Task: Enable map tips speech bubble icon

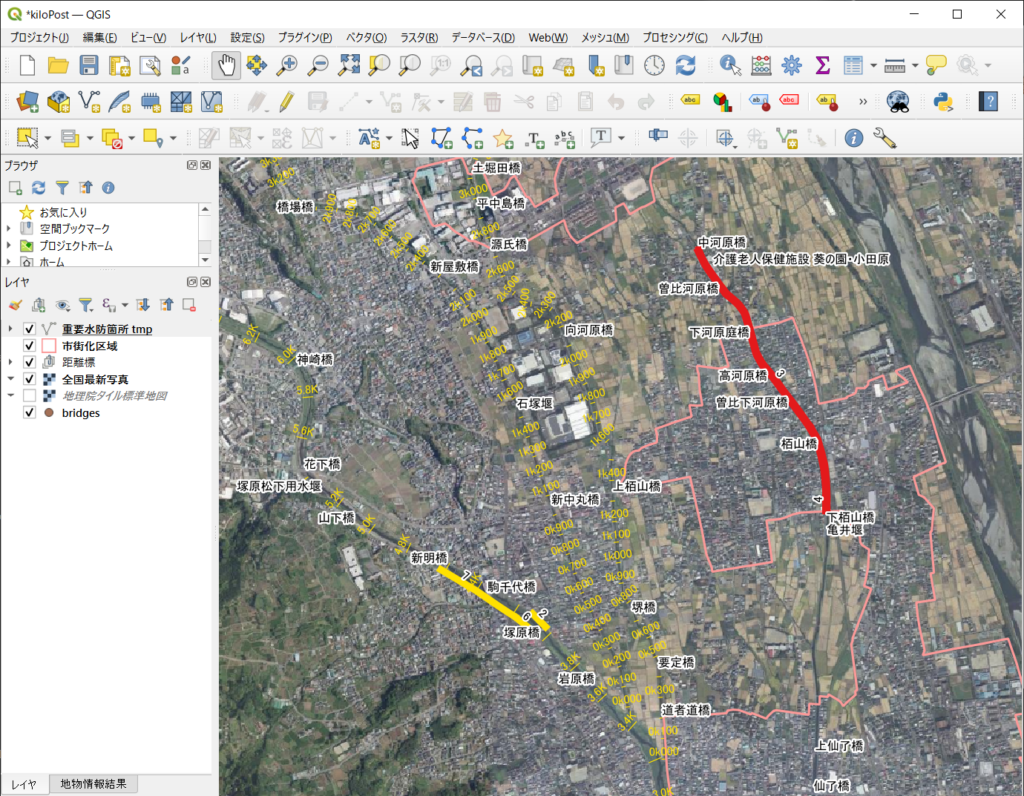Action: [936, 65]
